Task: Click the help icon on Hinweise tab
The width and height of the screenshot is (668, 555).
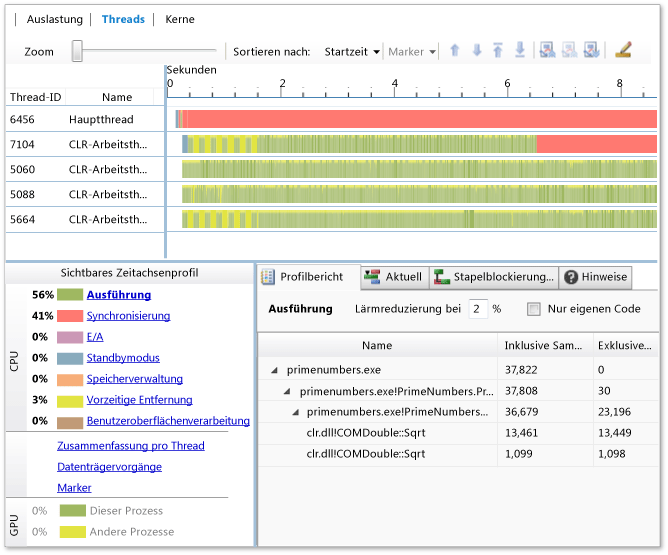Action: click(x=571, y=277)
